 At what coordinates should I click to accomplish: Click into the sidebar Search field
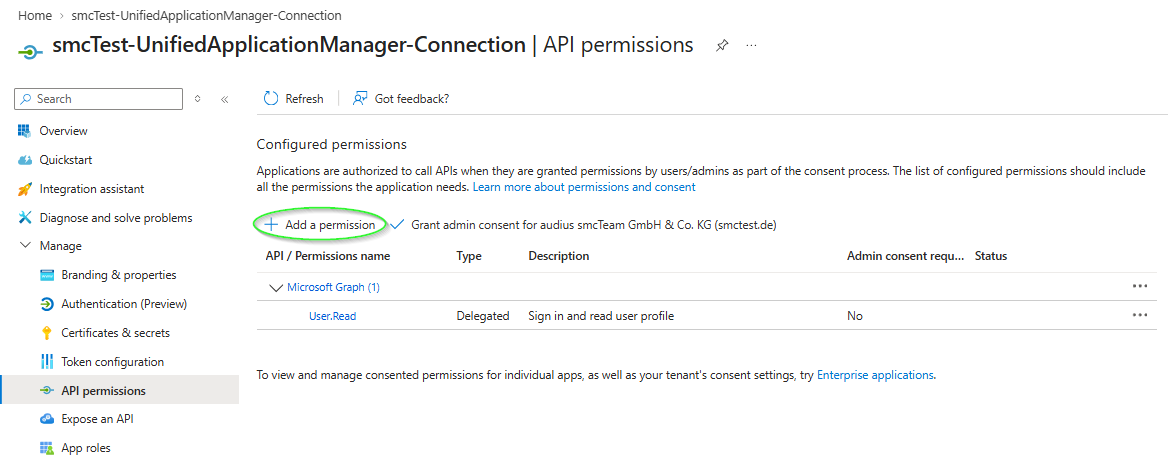pos(98,99)
